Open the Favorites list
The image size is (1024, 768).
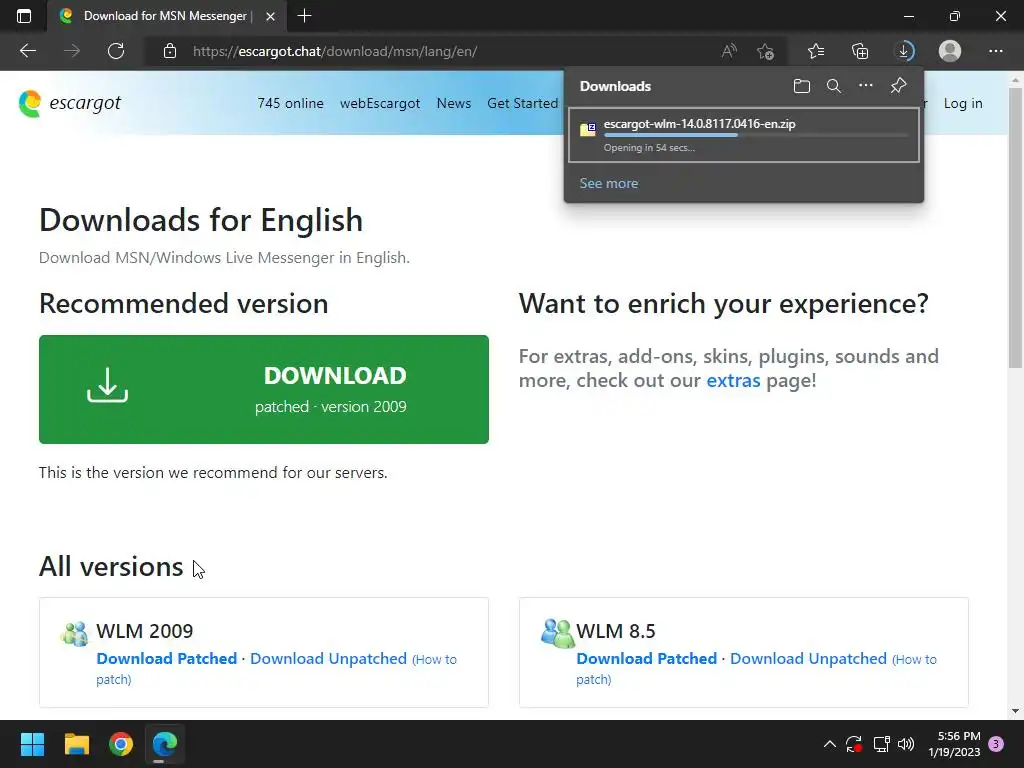[x=816, y=51]
